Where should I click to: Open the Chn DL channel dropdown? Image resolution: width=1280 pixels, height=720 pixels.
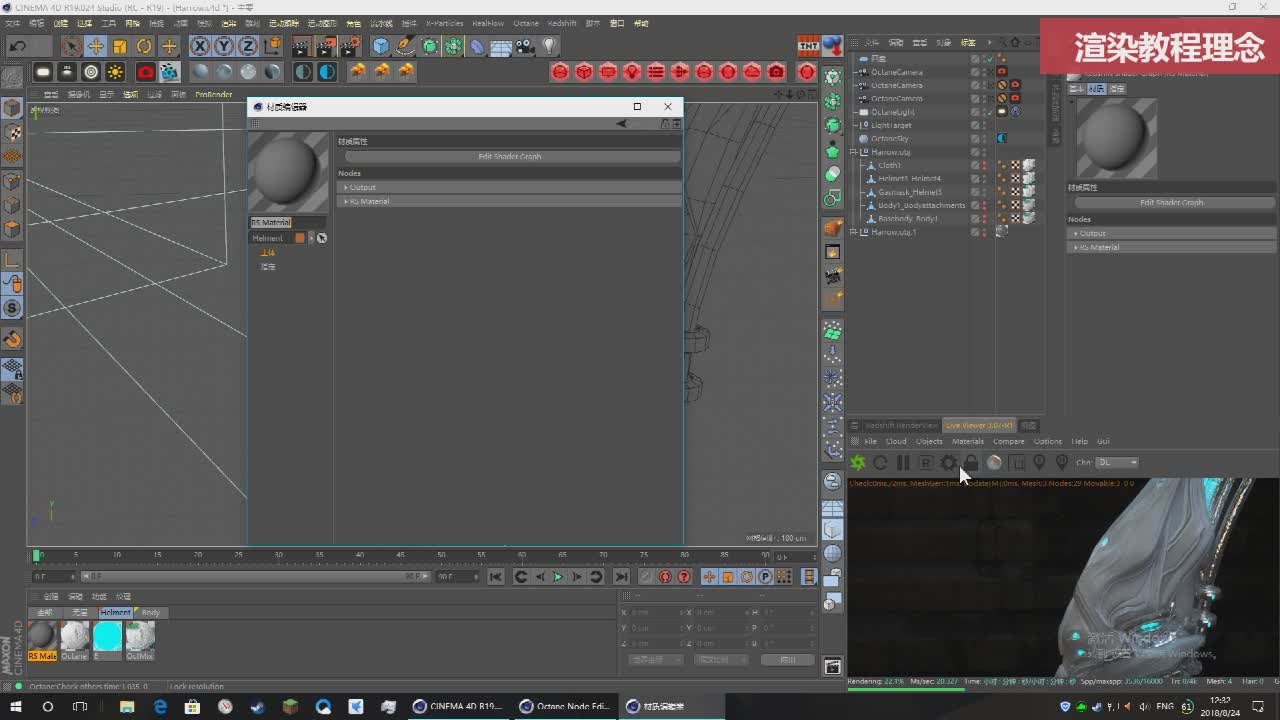tap(1117, 462)
